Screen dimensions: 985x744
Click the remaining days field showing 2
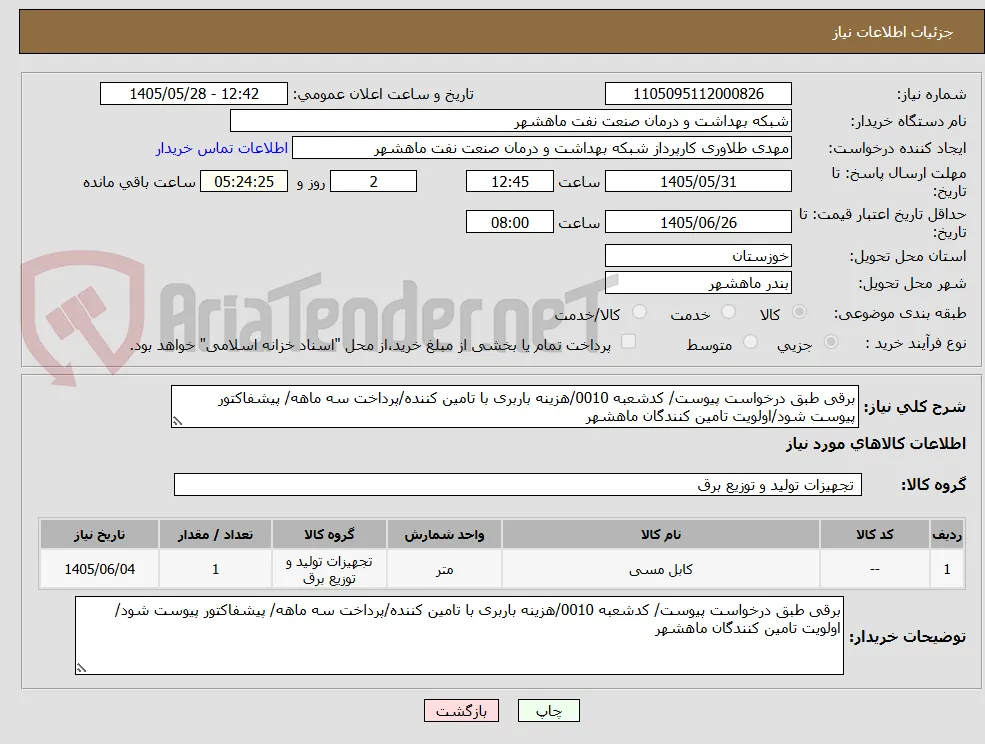tap(373, 182)
